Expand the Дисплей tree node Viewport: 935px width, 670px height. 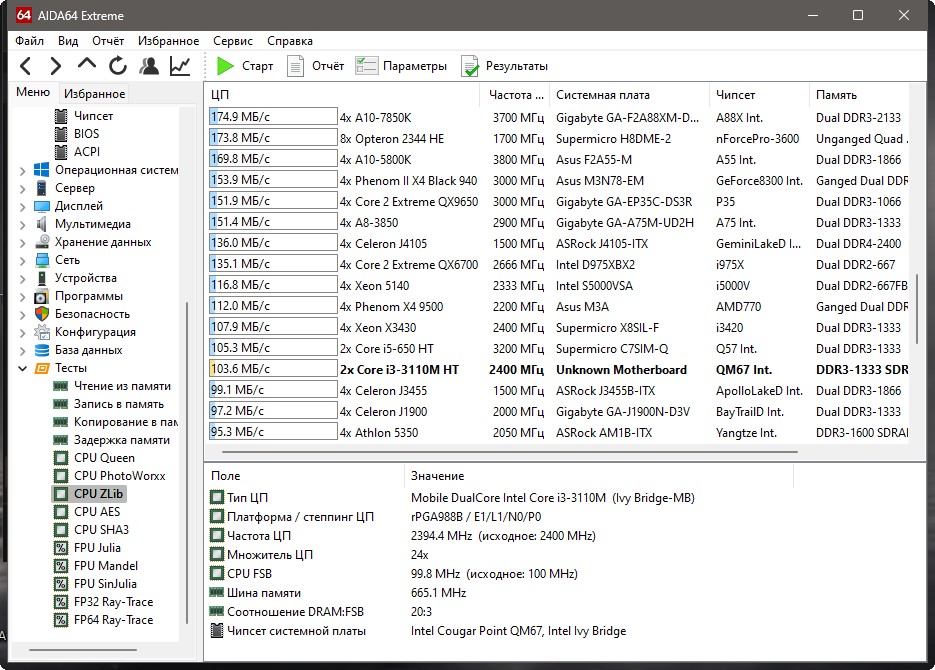23,207
